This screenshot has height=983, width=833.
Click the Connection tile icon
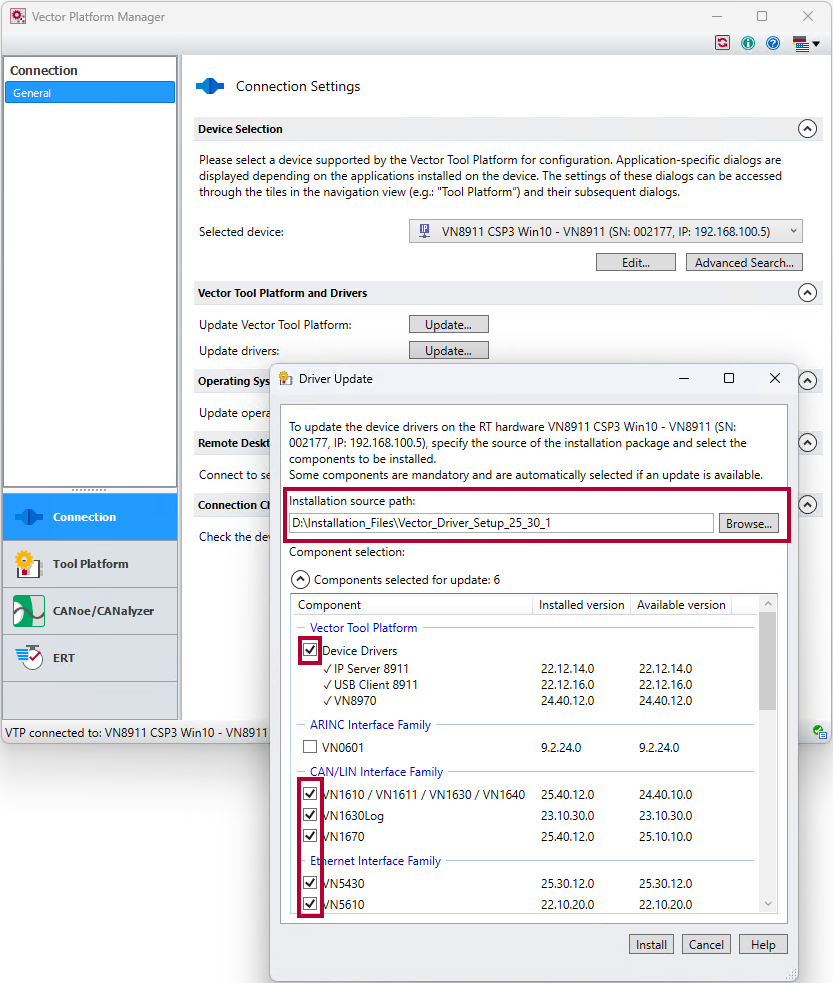(28, 517)
